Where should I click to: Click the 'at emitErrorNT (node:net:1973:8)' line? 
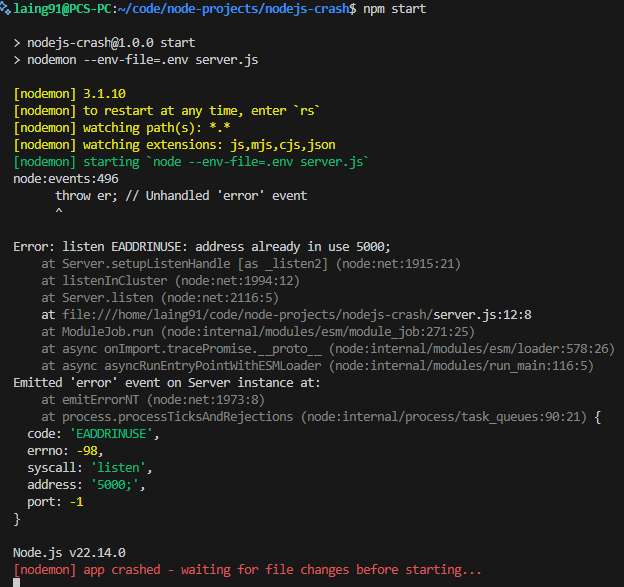coord(153,400)
